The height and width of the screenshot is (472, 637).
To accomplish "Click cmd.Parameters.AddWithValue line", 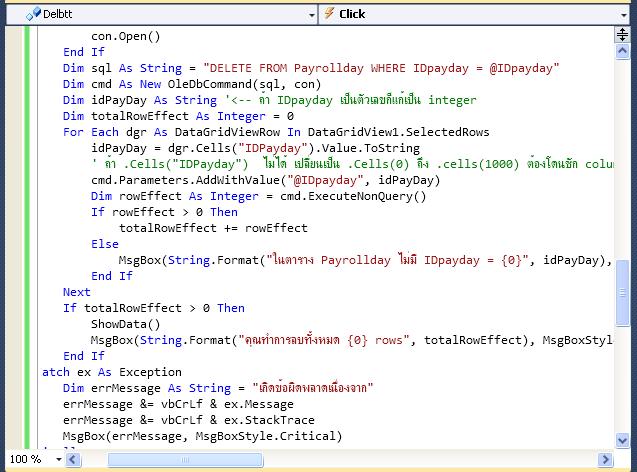I will (x=266, y=180).
